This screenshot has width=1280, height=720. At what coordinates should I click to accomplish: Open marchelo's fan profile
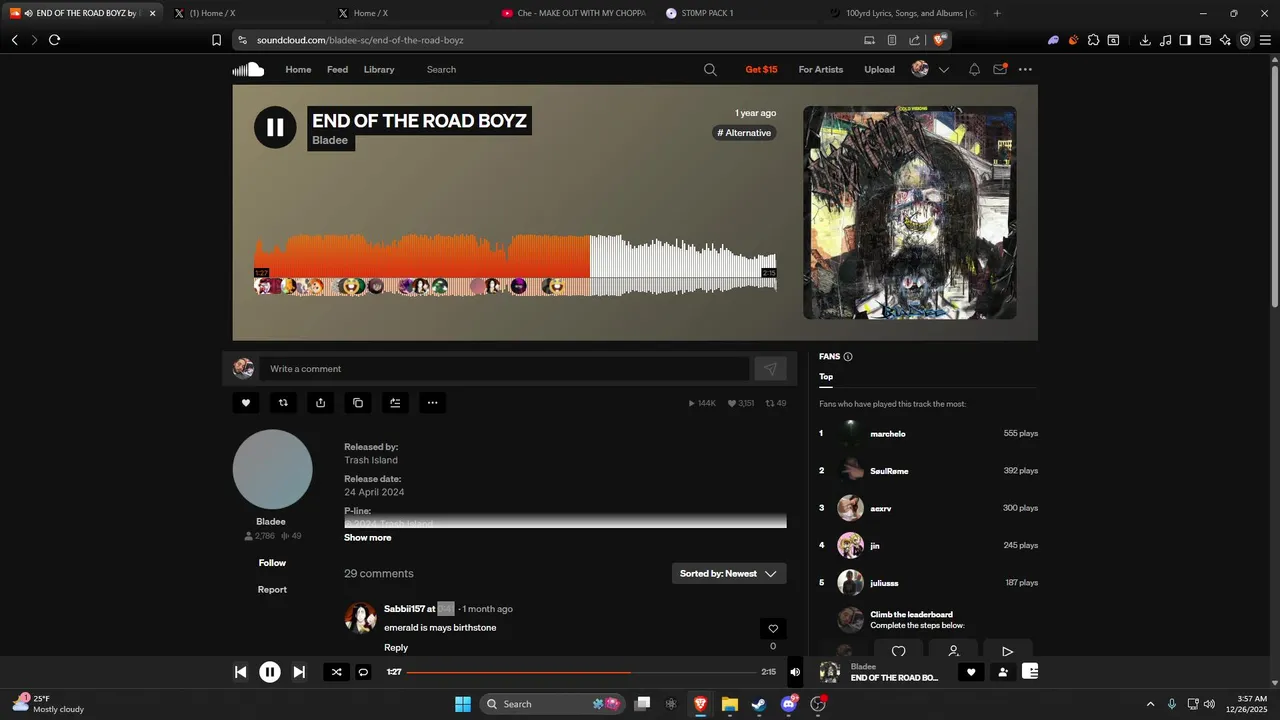(888, 434)
